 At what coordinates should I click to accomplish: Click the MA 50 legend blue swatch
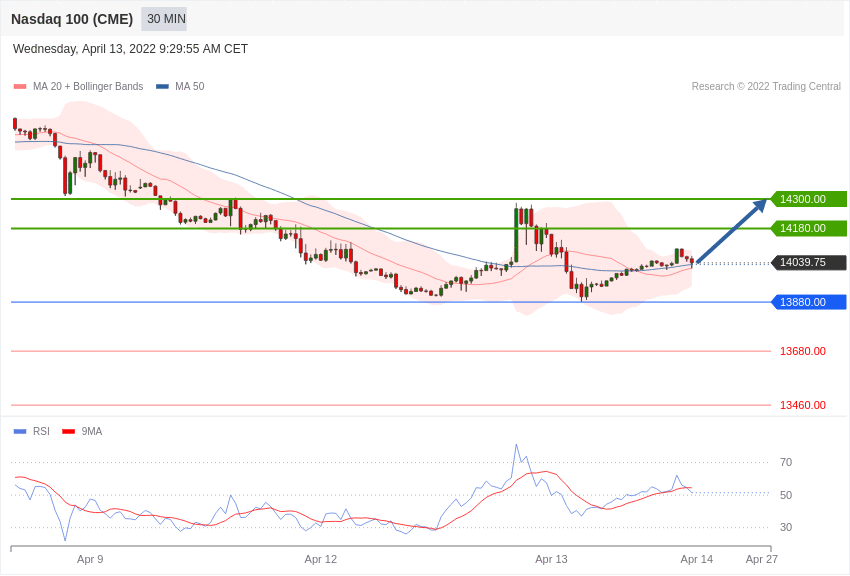pyautogui.click(x=162, y=87)
